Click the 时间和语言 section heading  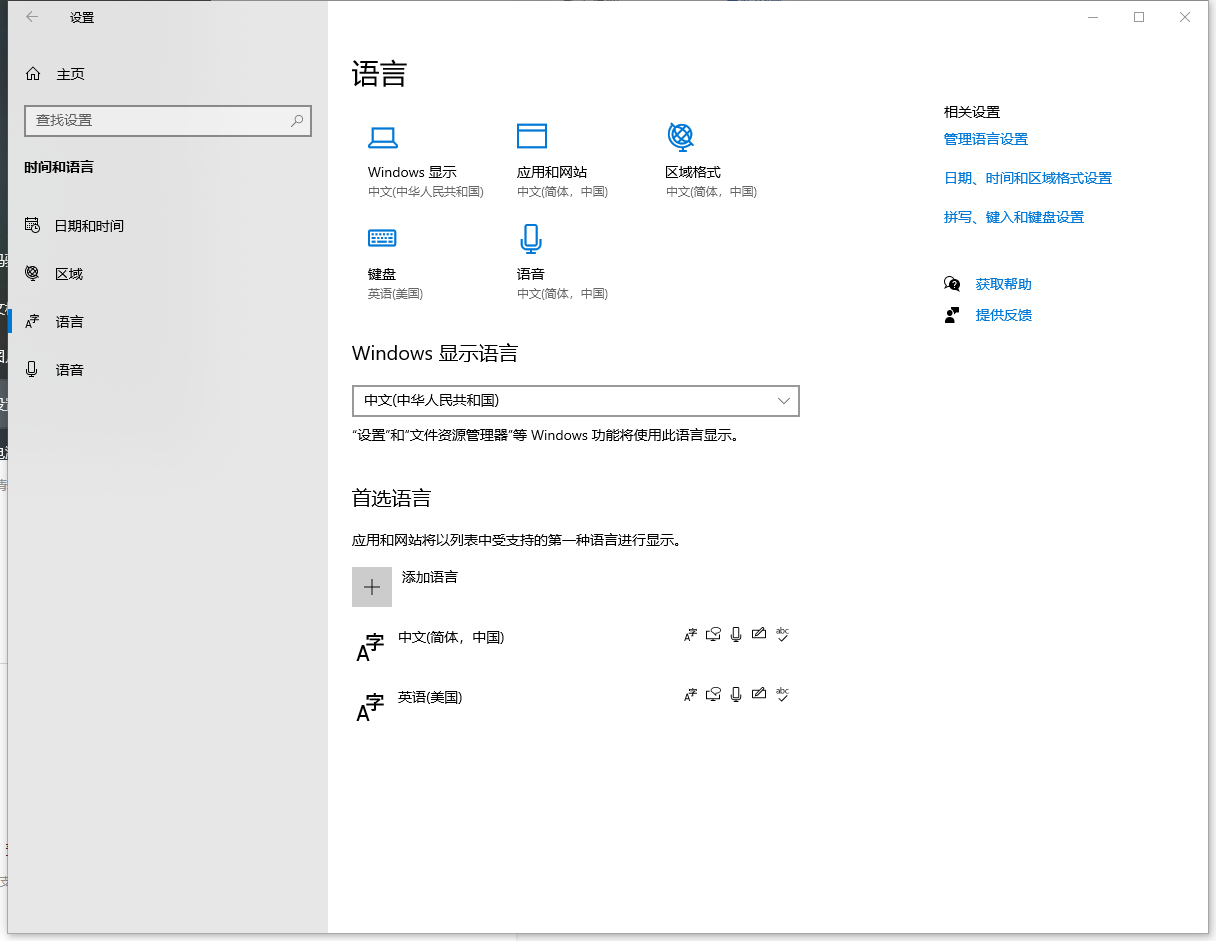(59, 167)
